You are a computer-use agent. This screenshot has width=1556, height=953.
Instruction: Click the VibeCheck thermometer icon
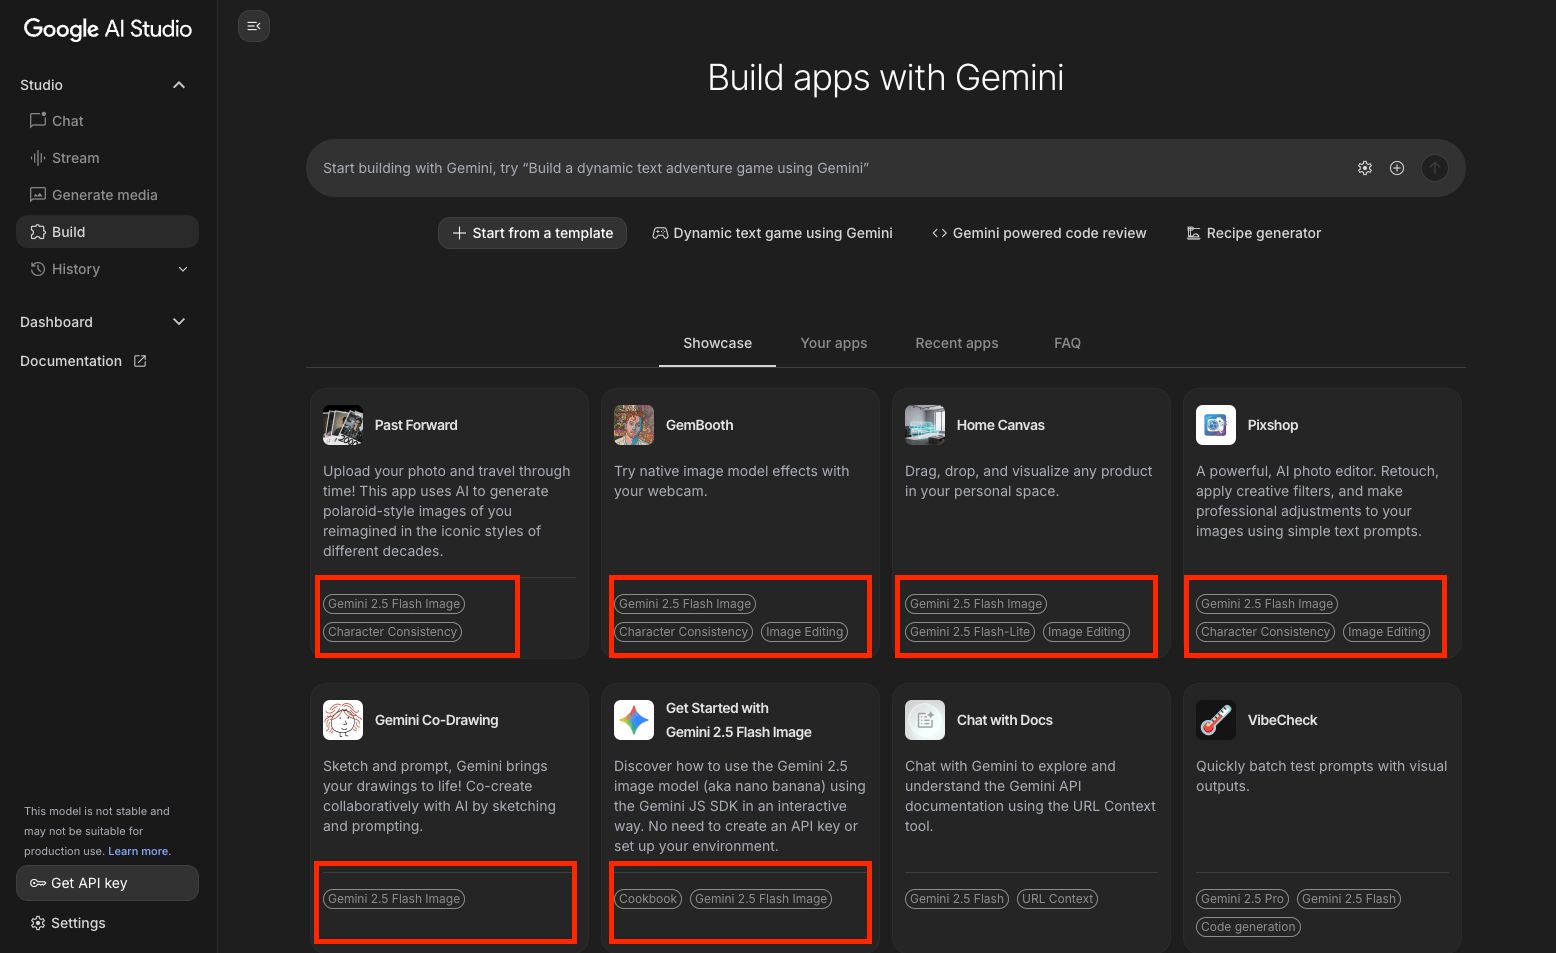point(1216,720)
